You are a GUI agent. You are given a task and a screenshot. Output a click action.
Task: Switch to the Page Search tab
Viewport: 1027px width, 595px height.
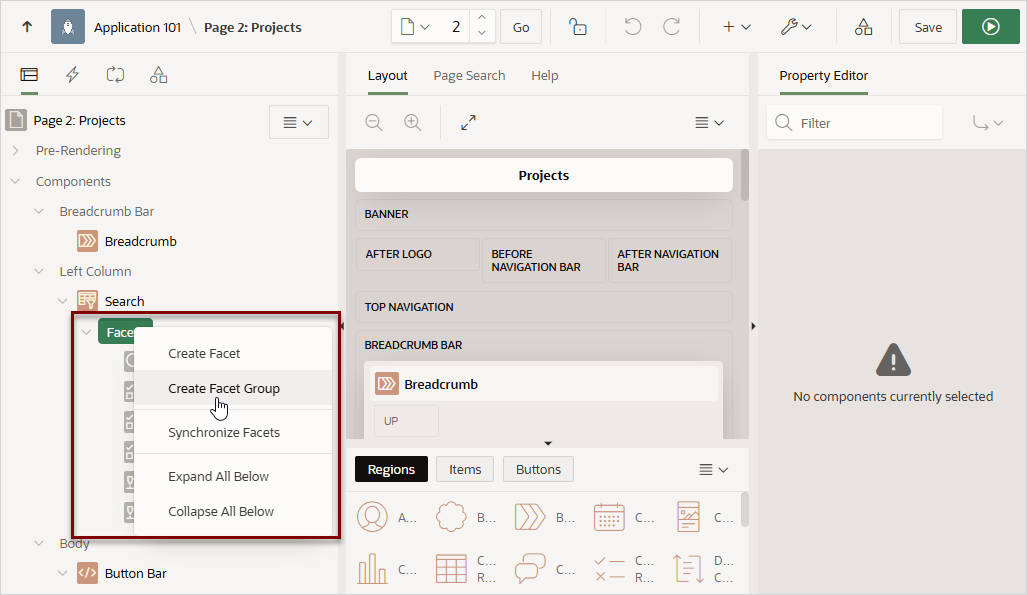[469, 75]
